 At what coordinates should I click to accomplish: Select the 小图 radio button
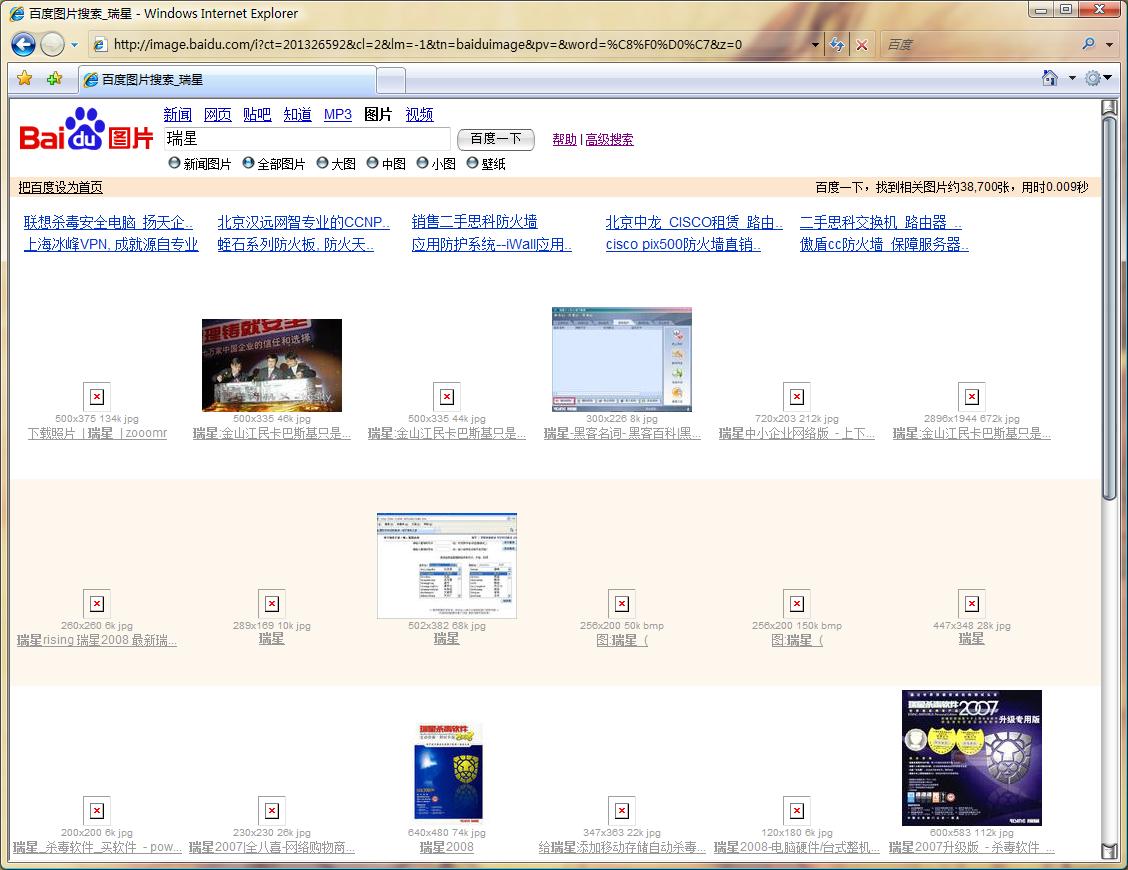[x=422, y=163]
